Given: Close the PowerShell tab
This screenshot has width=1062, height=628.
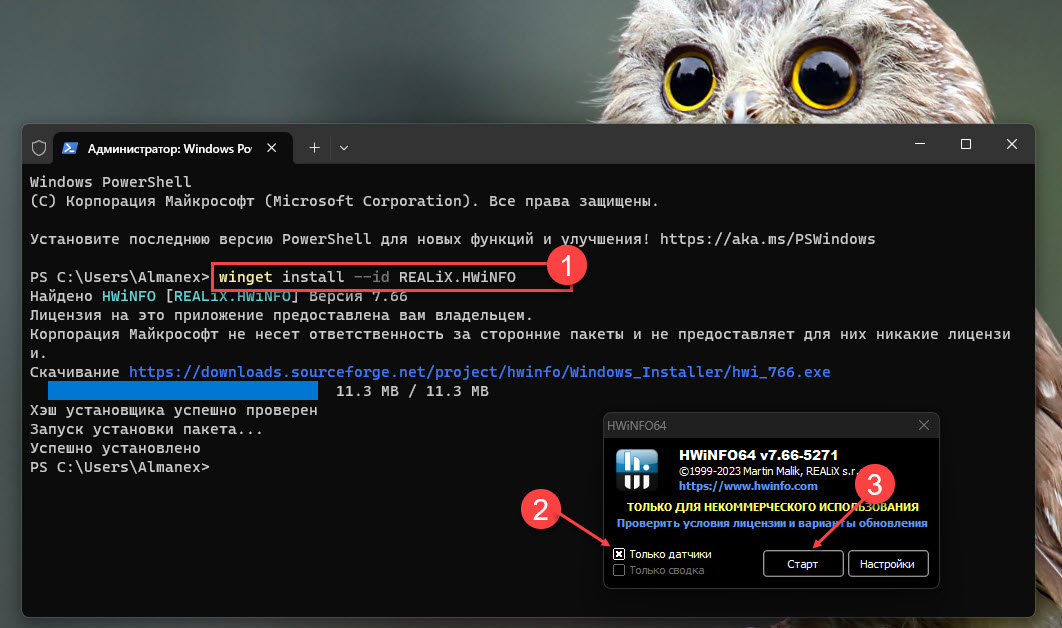Looking at the screenshot, I should click(272, 148).
